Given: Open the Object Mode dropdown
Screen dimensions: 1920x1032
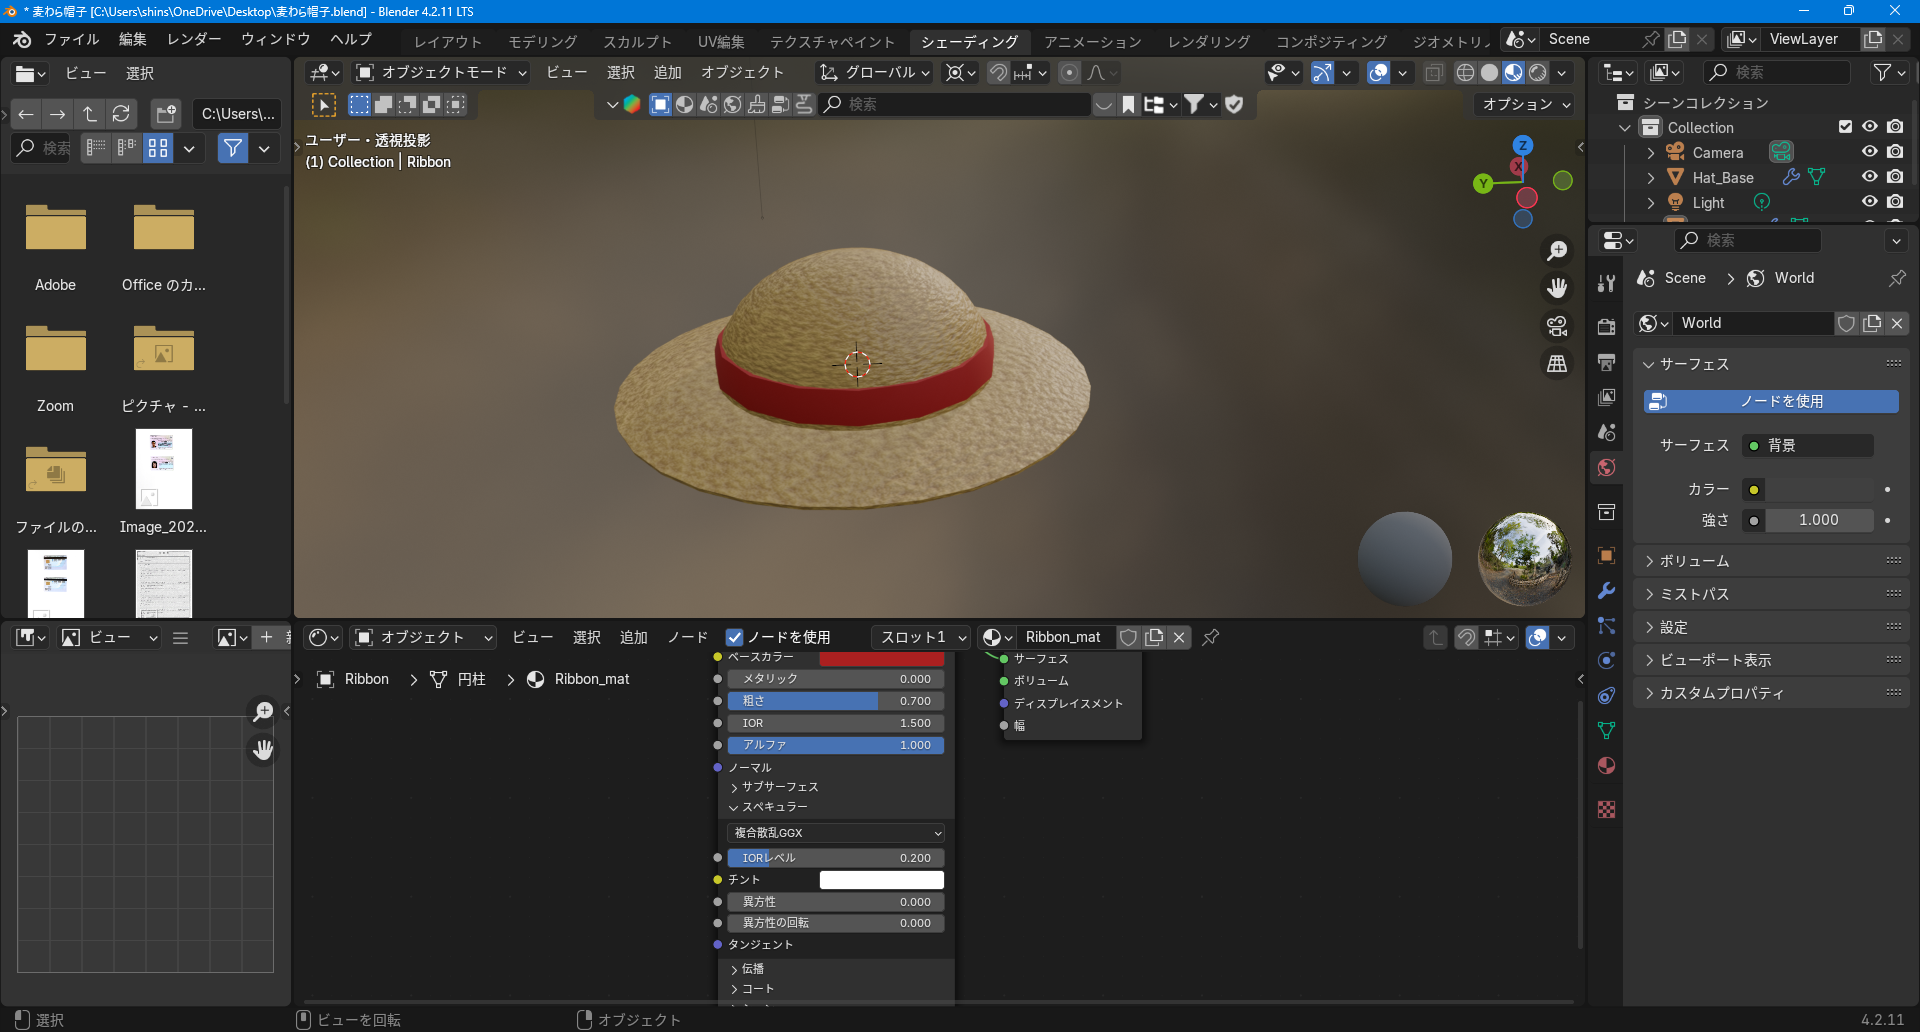Looking at the screenshot, I should click(x=441, y=73).
